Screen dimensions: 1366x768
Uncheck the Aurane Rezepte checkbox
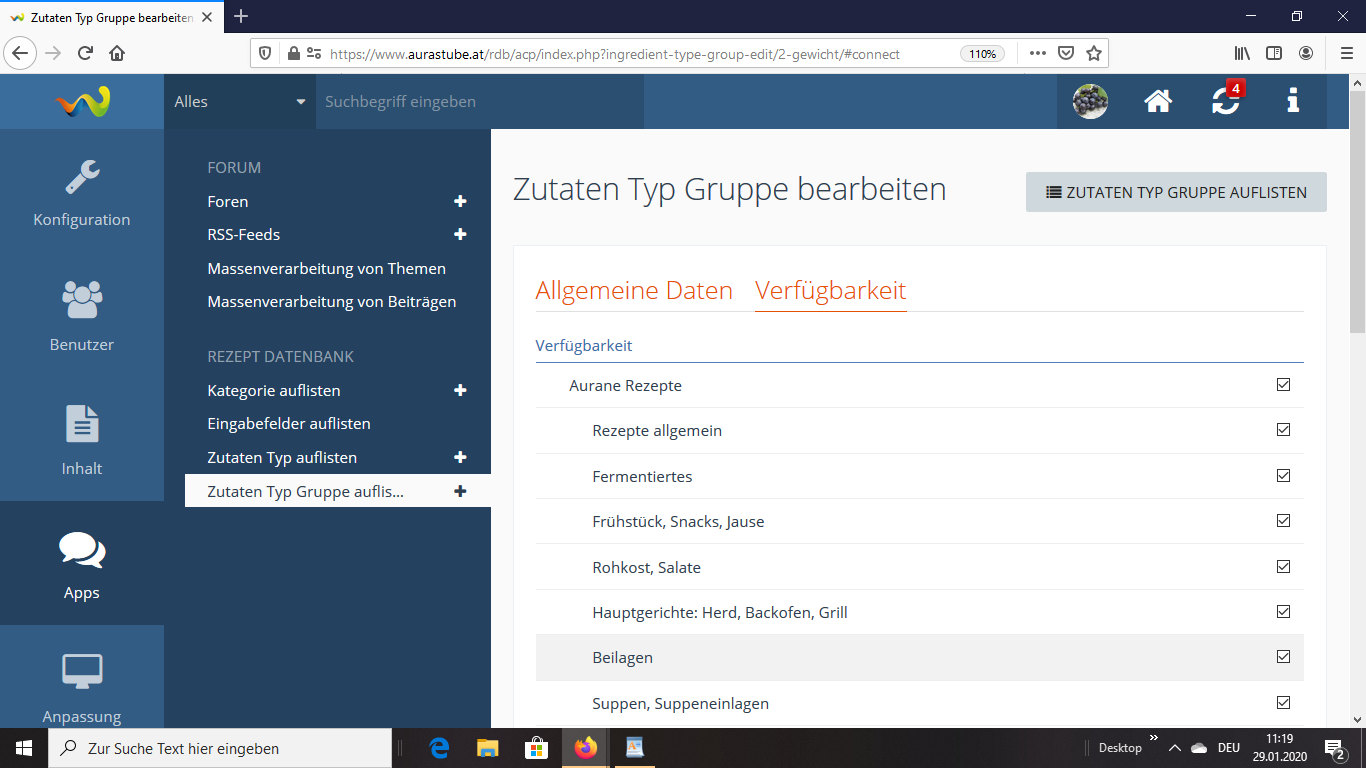coord(1283,385)
